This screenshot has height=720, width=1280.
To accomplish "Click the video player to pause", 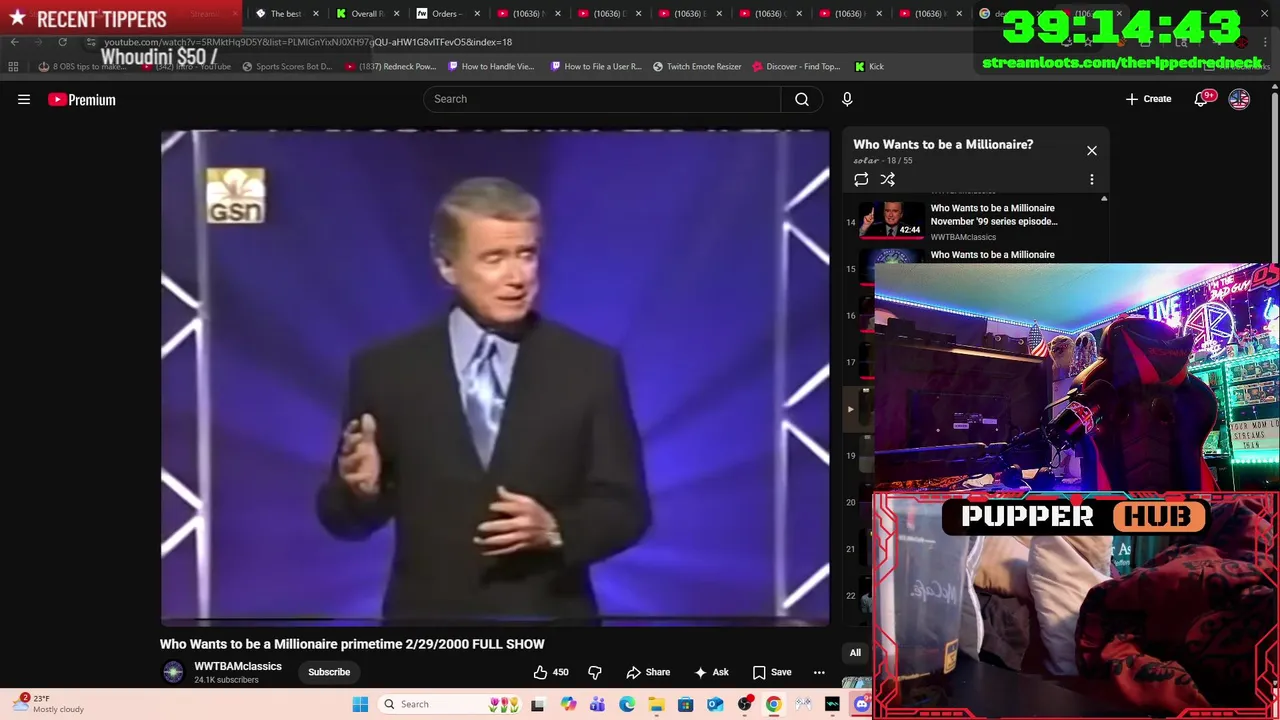I will (495, 378).
